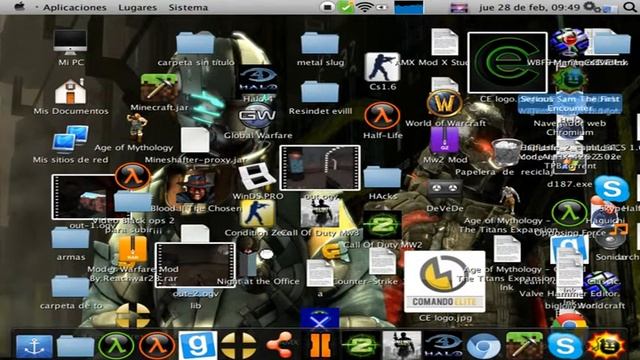The image size is (640, 360).
Task: Play the out-2.ogv video thumbnail
Action: click(x=195, y=265)
